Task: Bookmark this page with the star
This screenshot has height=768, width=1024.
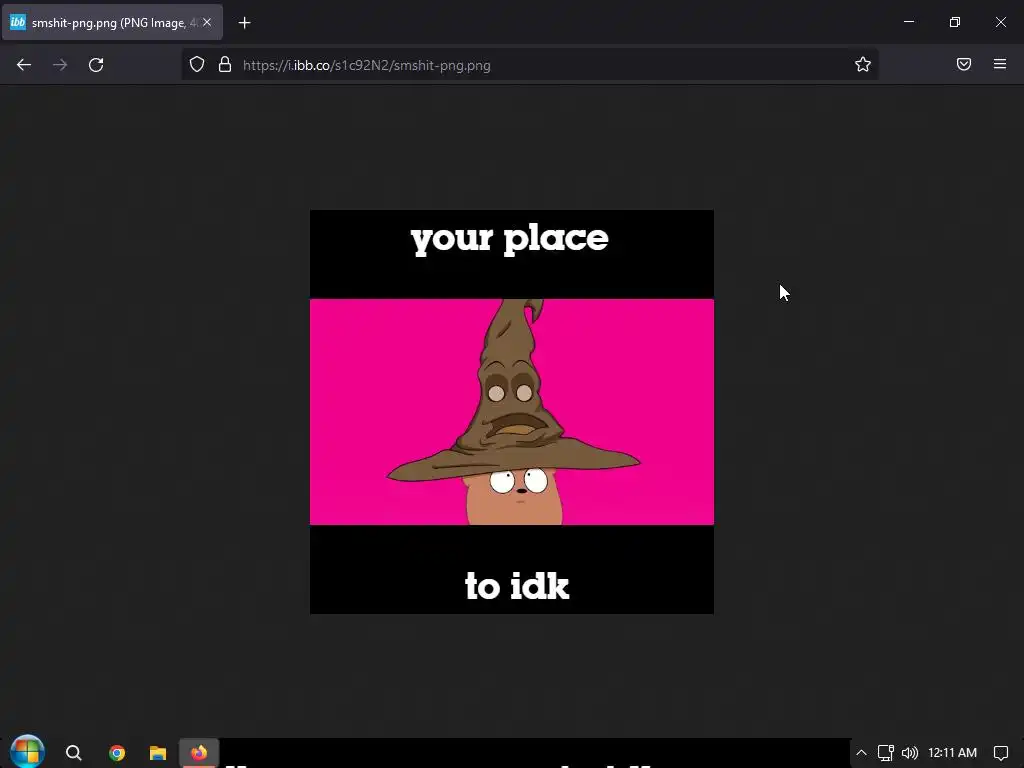Action: (863, 65)
